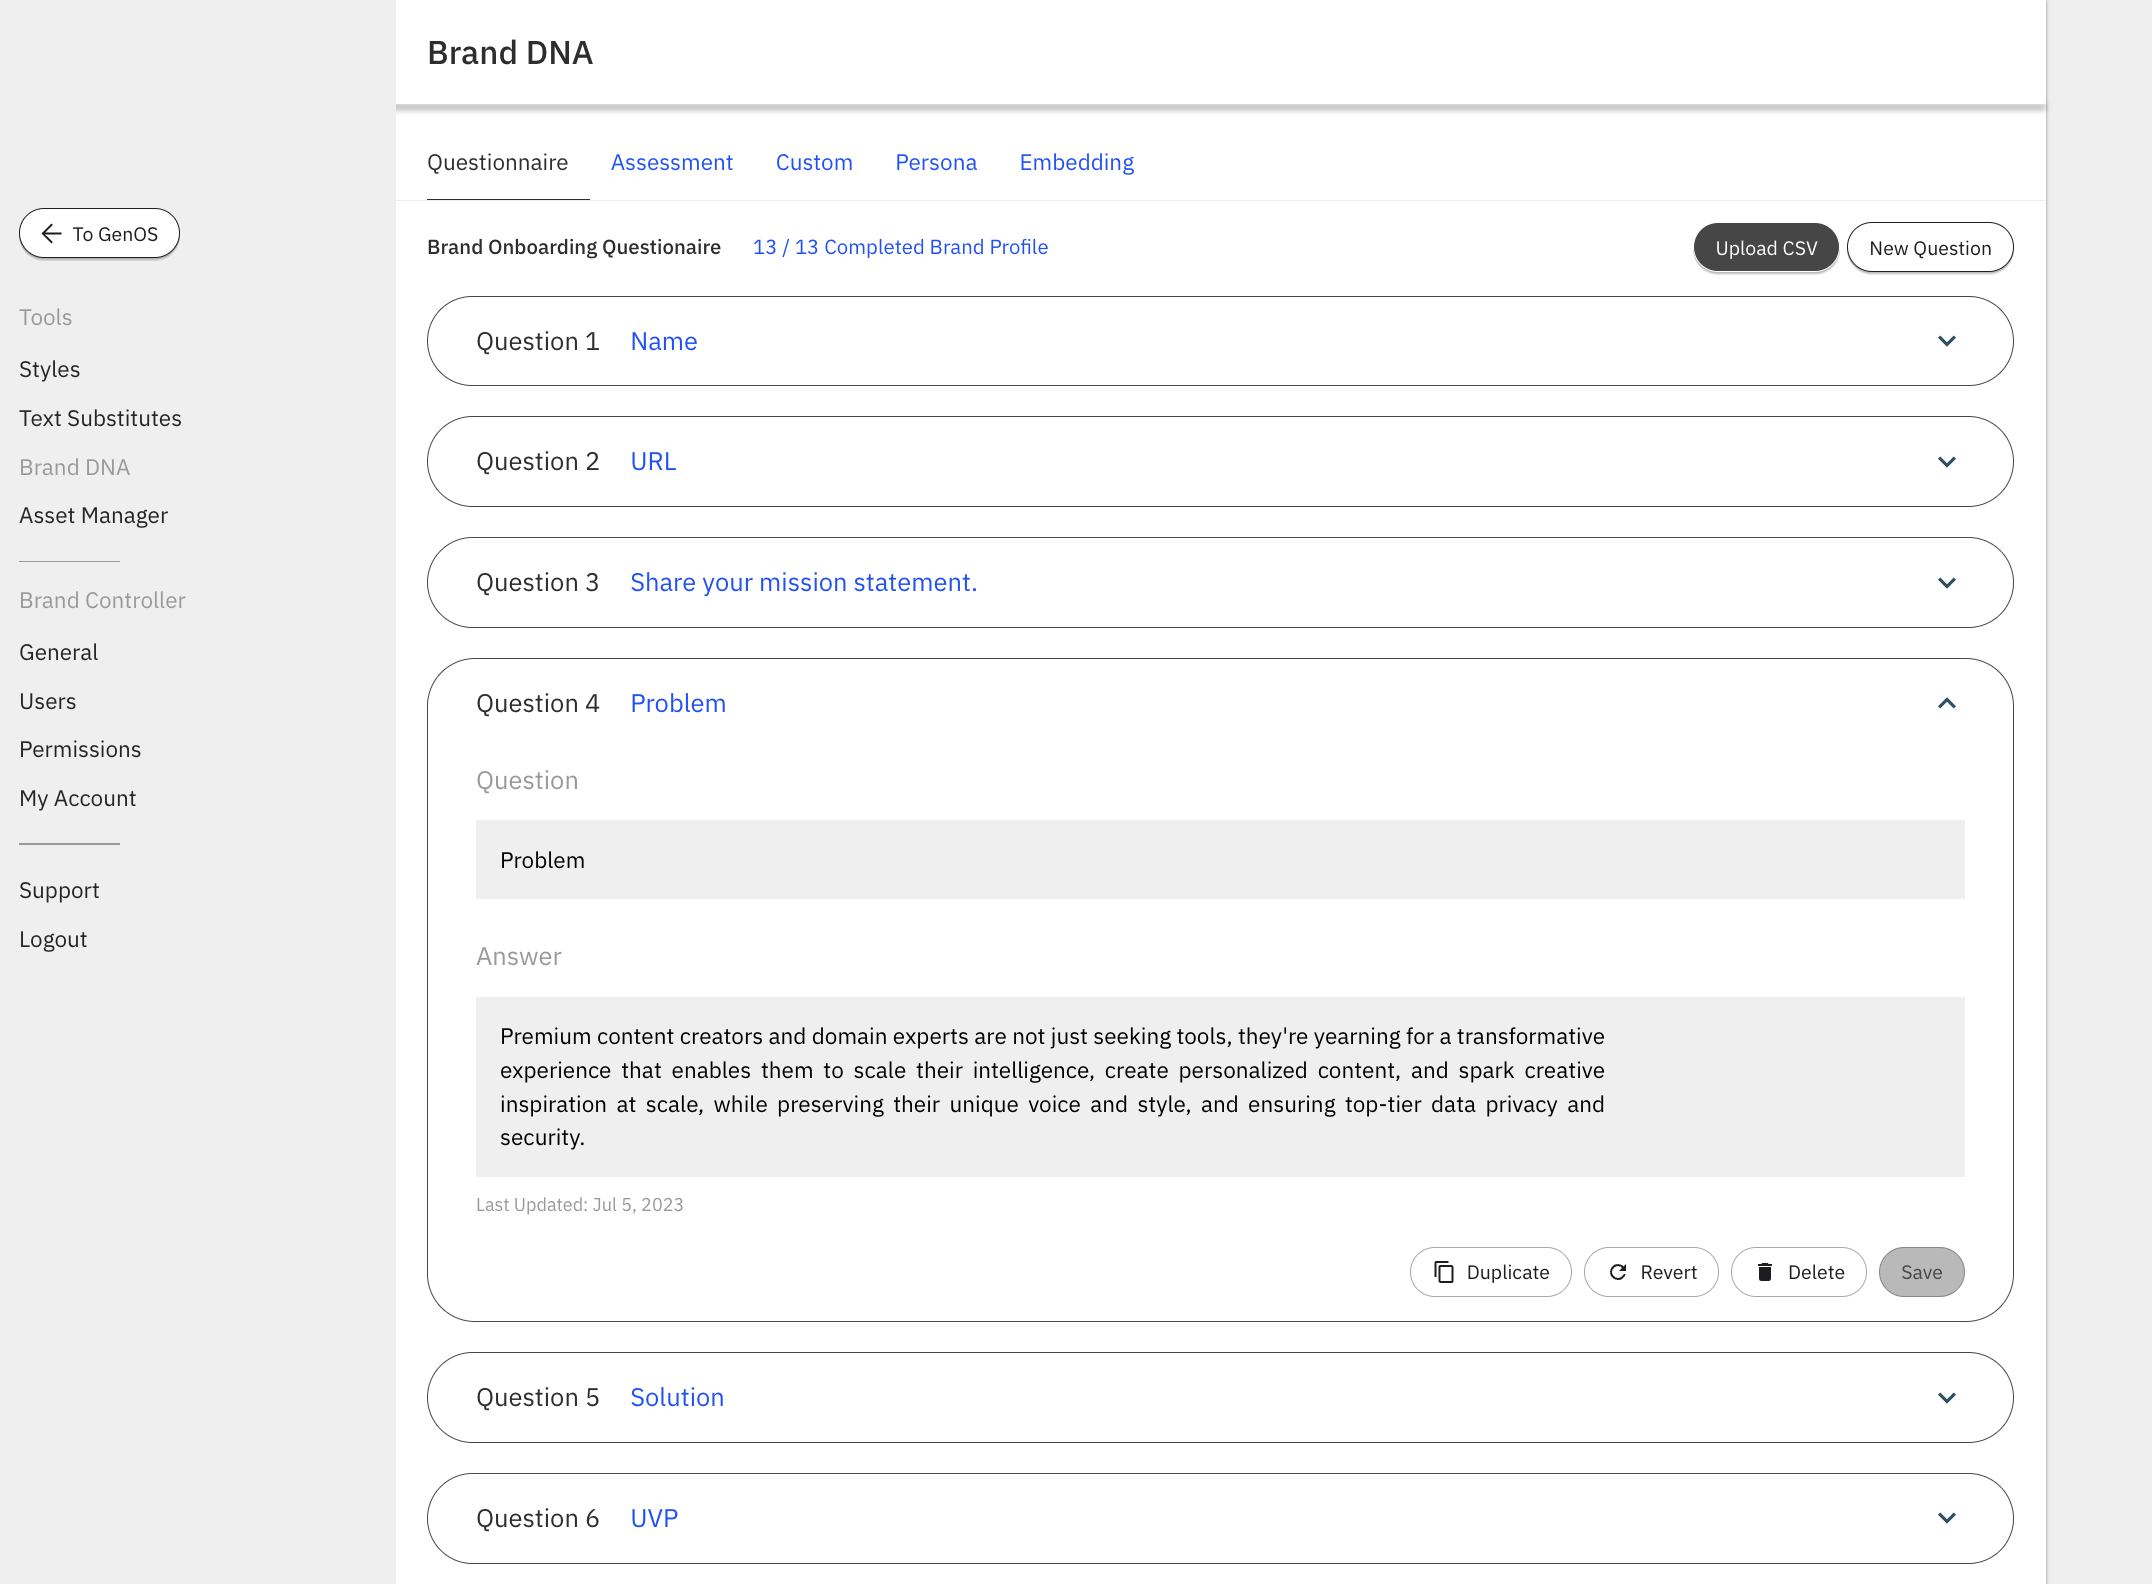Open Text Substitutes in sidebar
The width and height of the screenshot is (2152, 1584).
(x=100, y=418)
